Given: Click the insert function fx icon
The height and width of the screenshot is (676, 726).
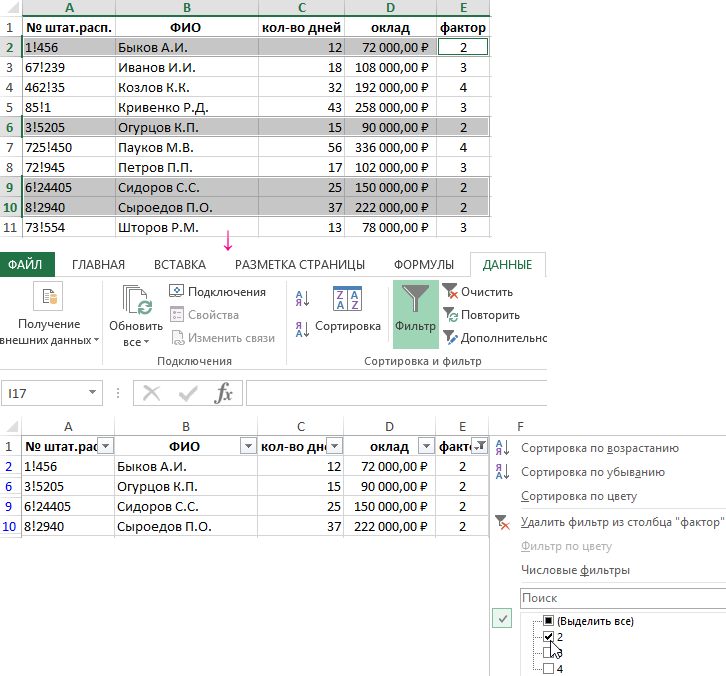Looking at the screenshot, I should [224, 393].
